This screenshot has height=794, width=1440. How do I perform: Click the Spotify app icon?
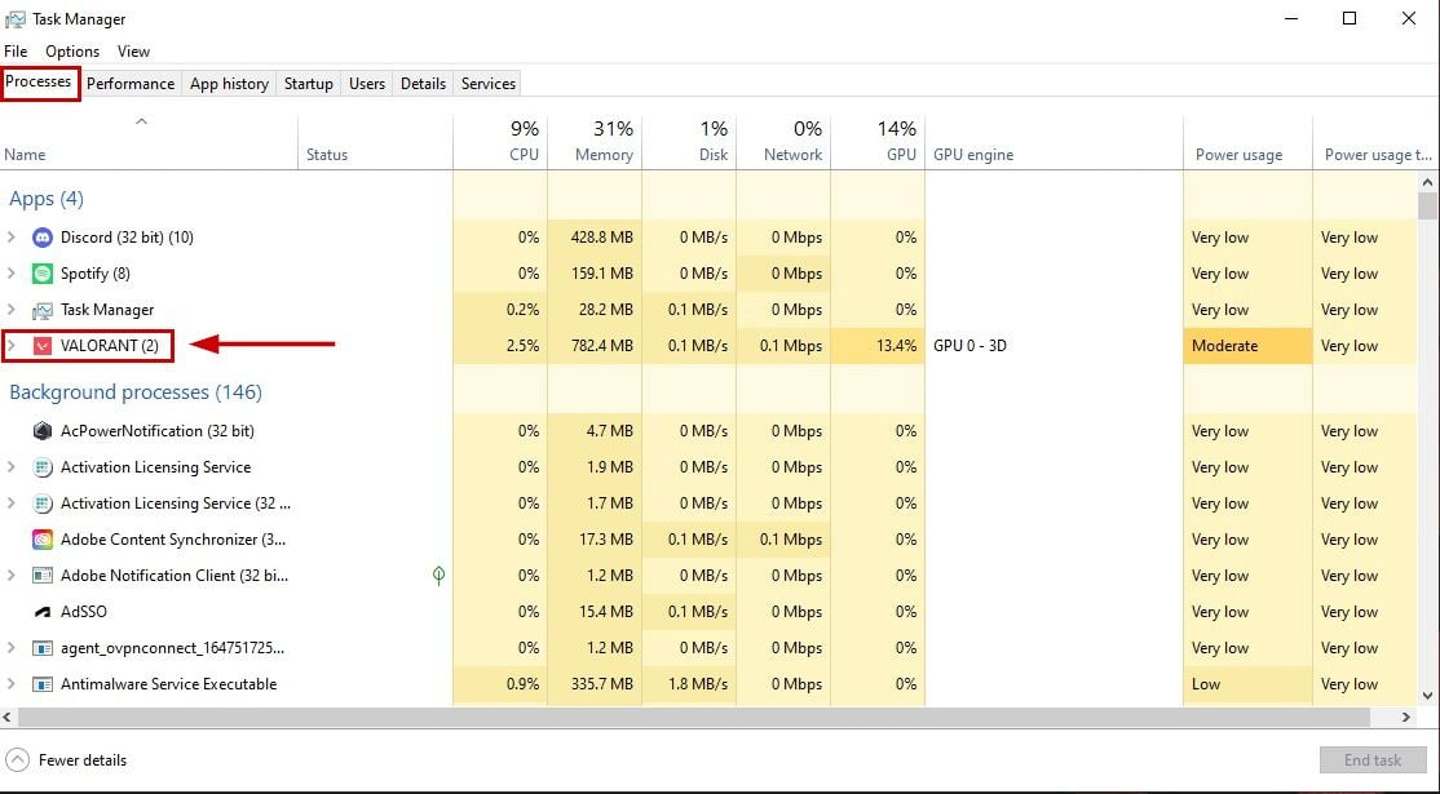(40, 273)
